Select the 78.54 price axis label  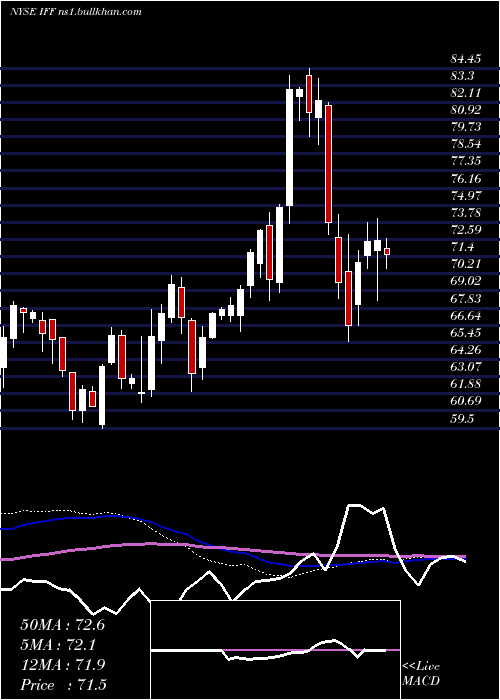(466, 144)
